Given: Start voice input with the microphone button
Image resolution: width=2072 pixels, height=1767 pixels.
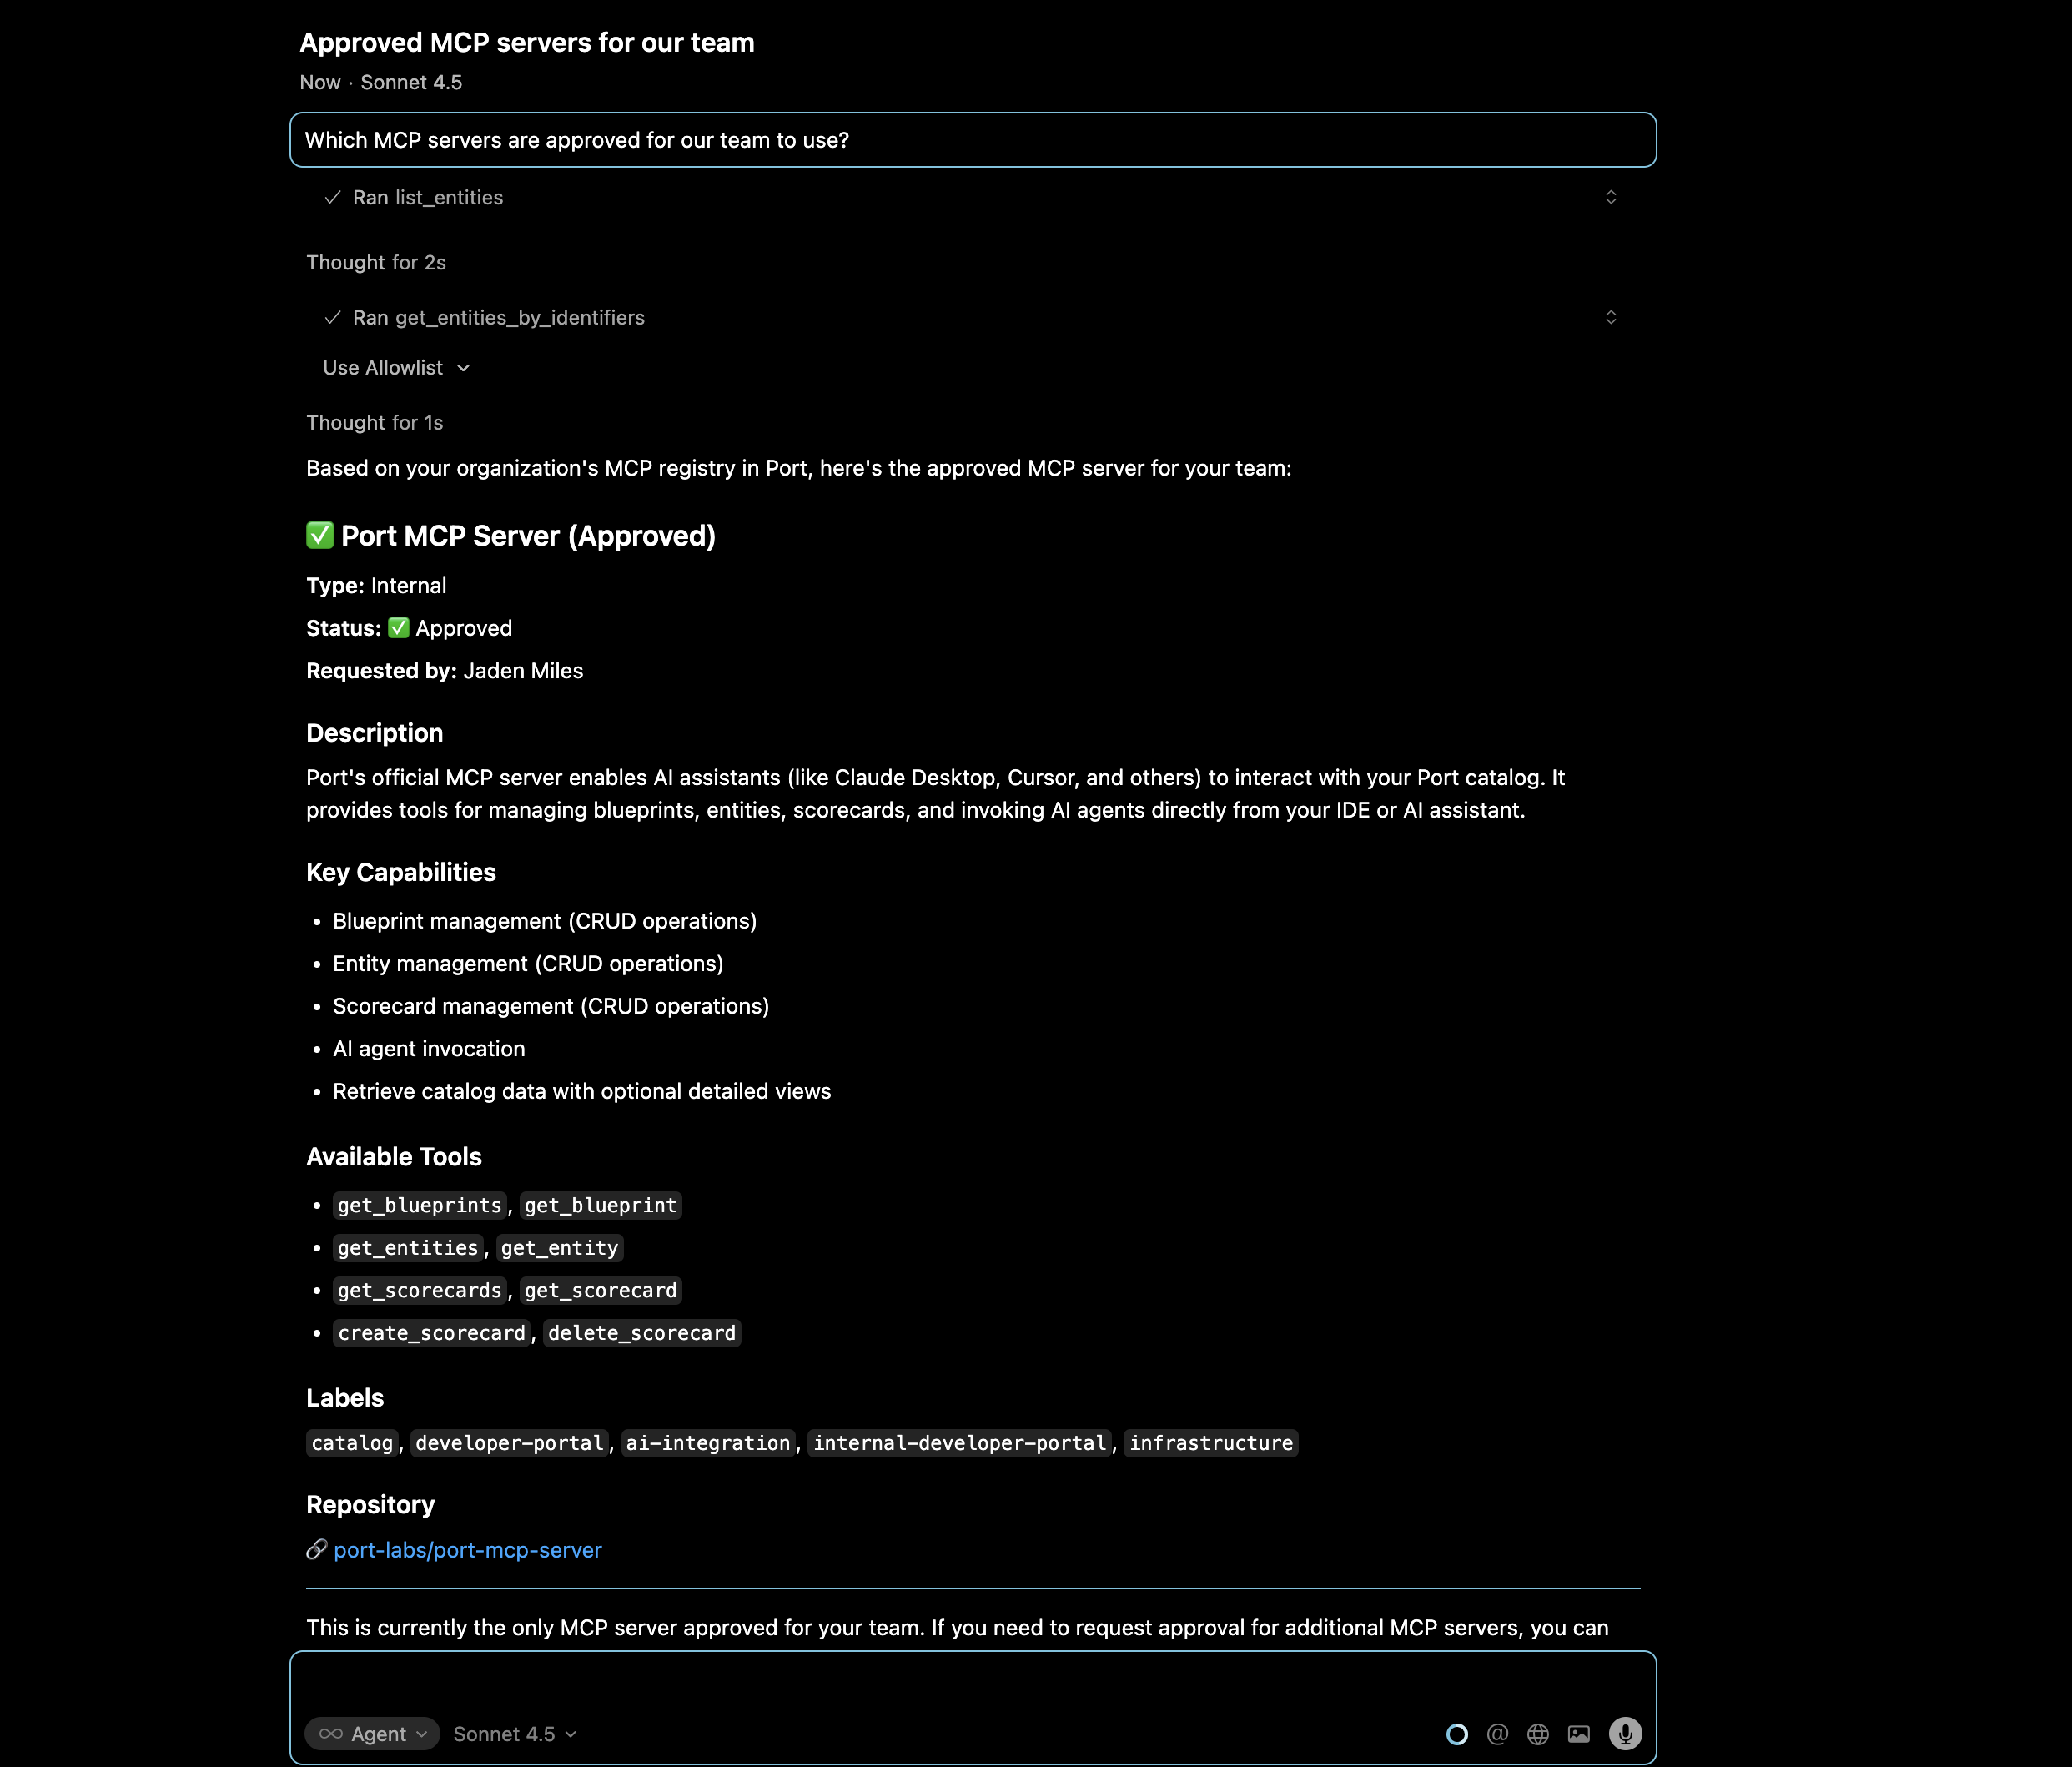Looking at the screenshot, I should click(x=1625, y=1734).
